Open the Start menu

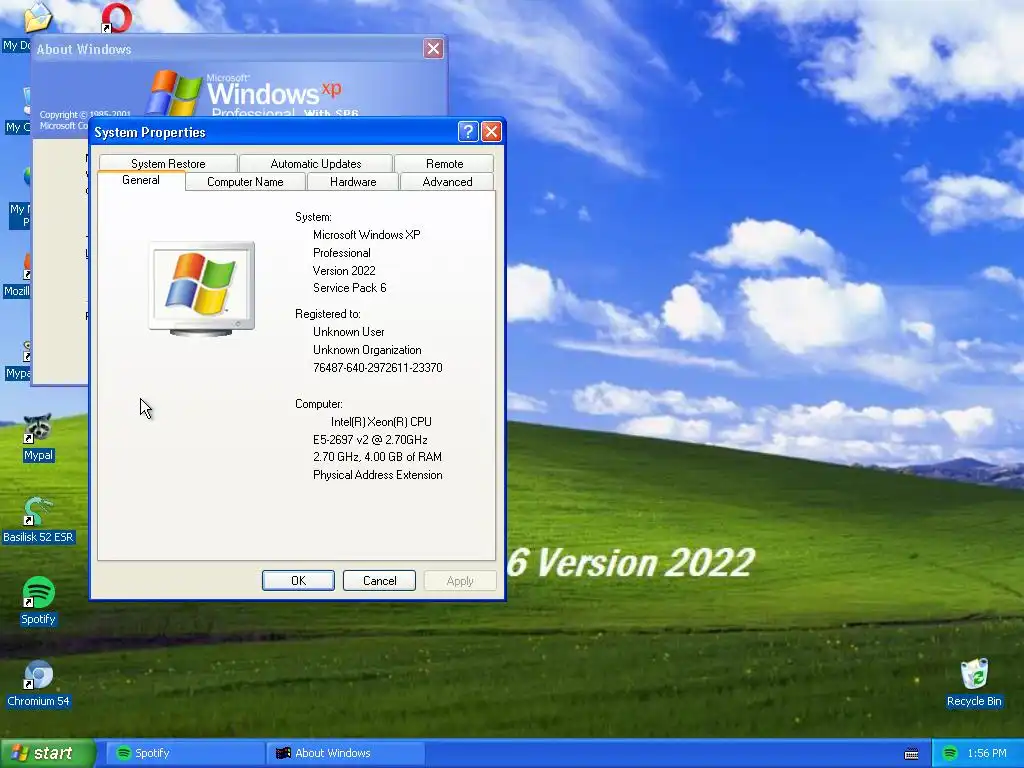(47, 753)
